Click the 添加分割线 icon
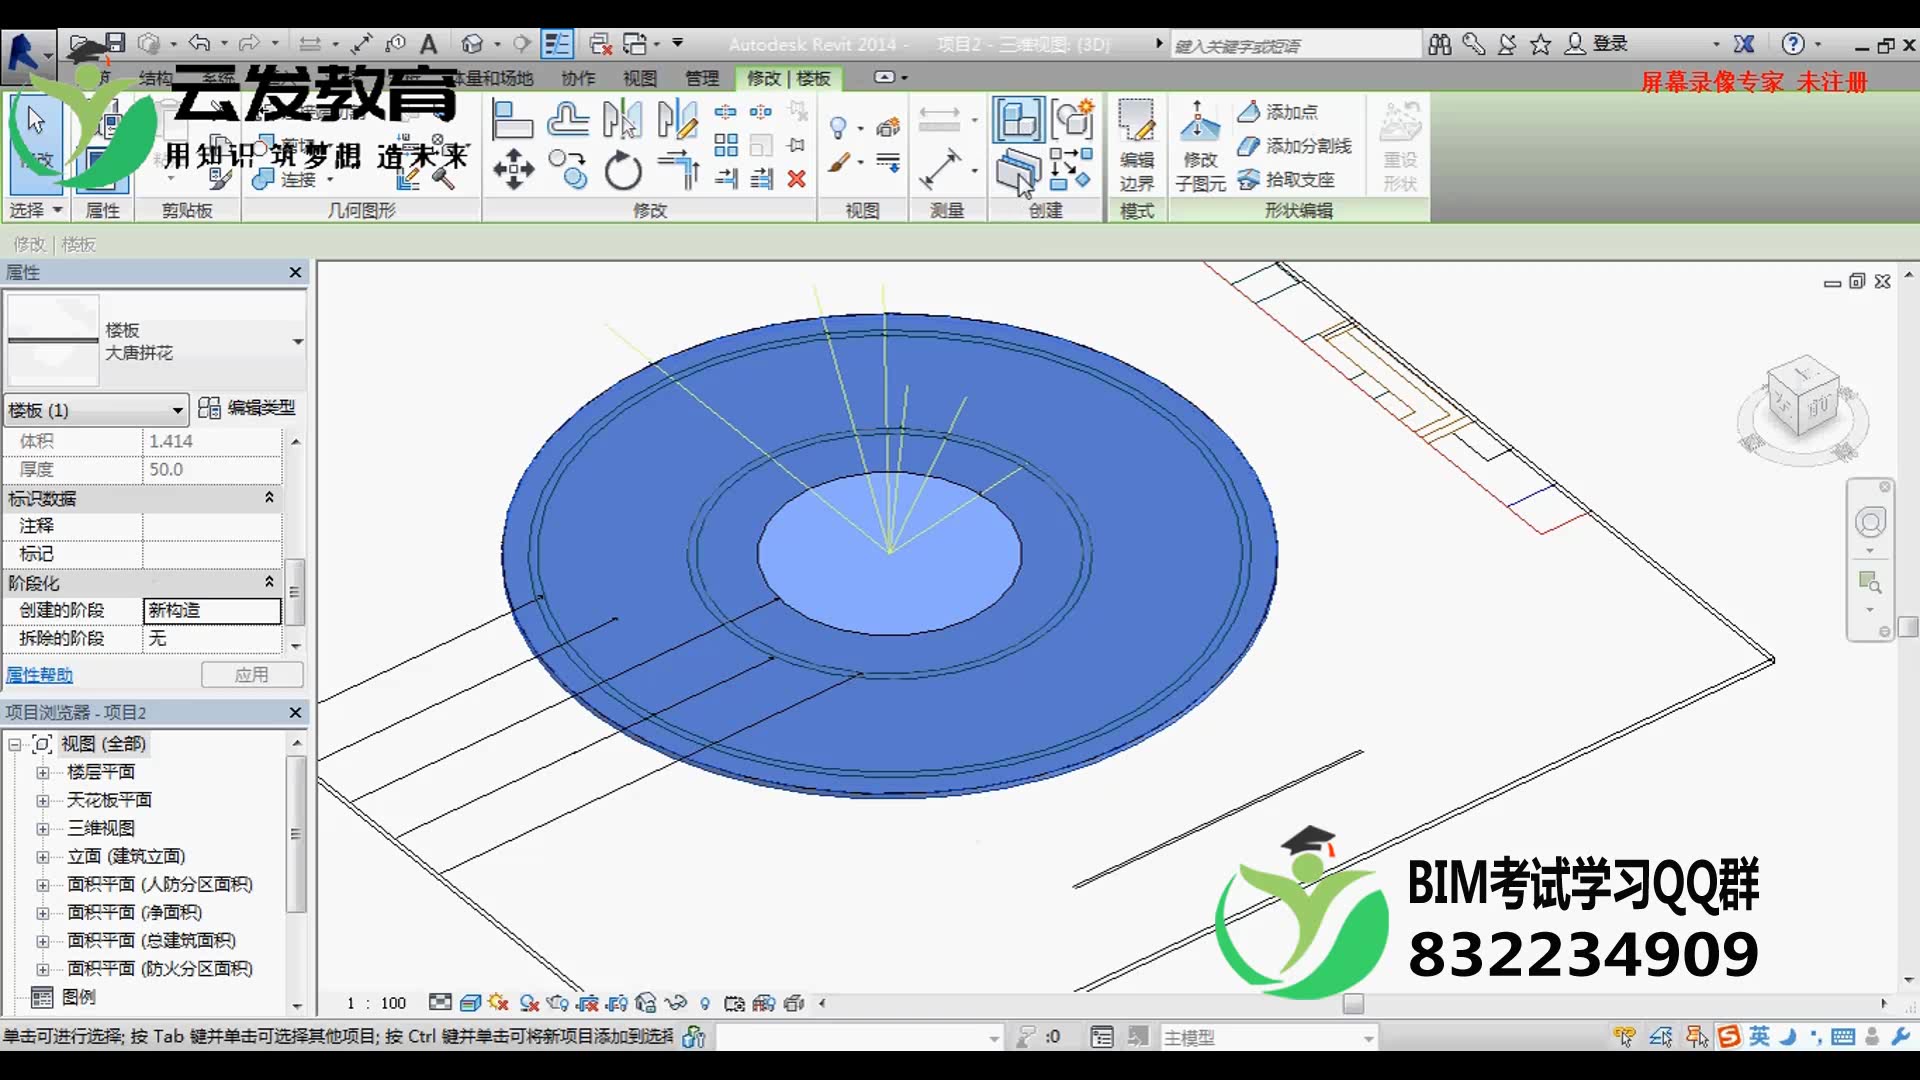 tap(1296, 147)
